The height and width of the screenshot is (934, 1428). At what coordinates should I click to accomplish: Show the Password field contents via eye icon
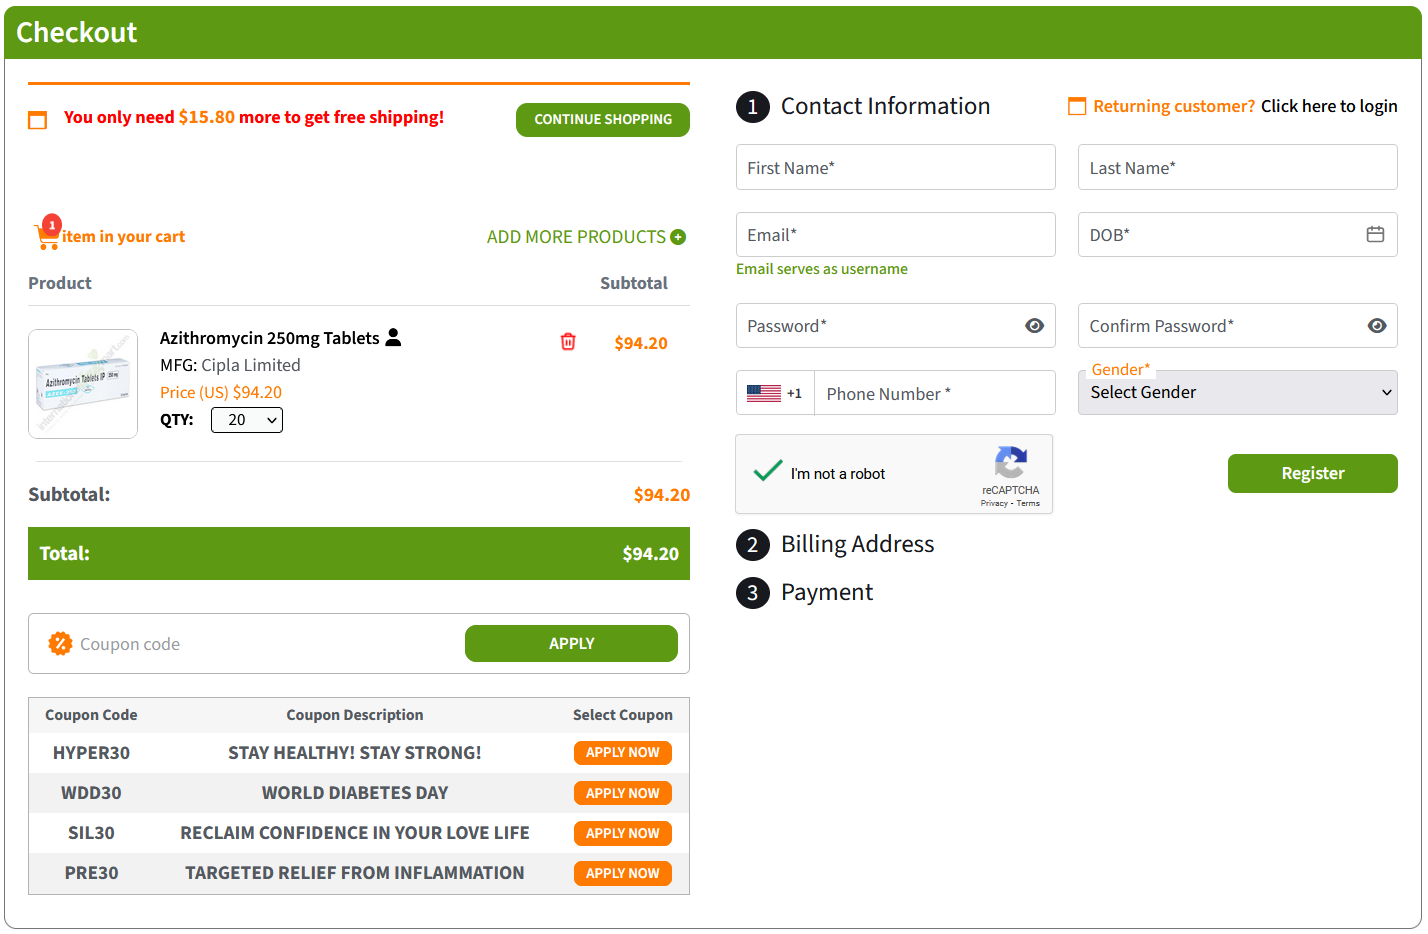[x=1034, y=325]
